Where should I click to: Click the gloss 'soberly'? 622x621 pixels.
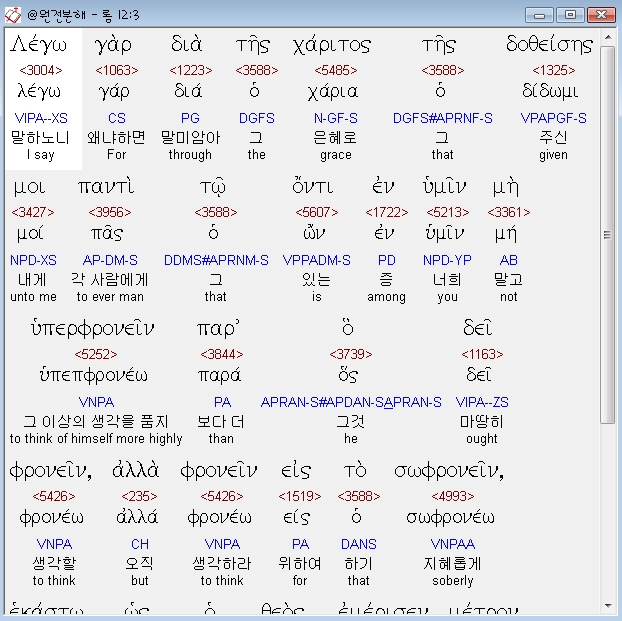tap(453, 581)
